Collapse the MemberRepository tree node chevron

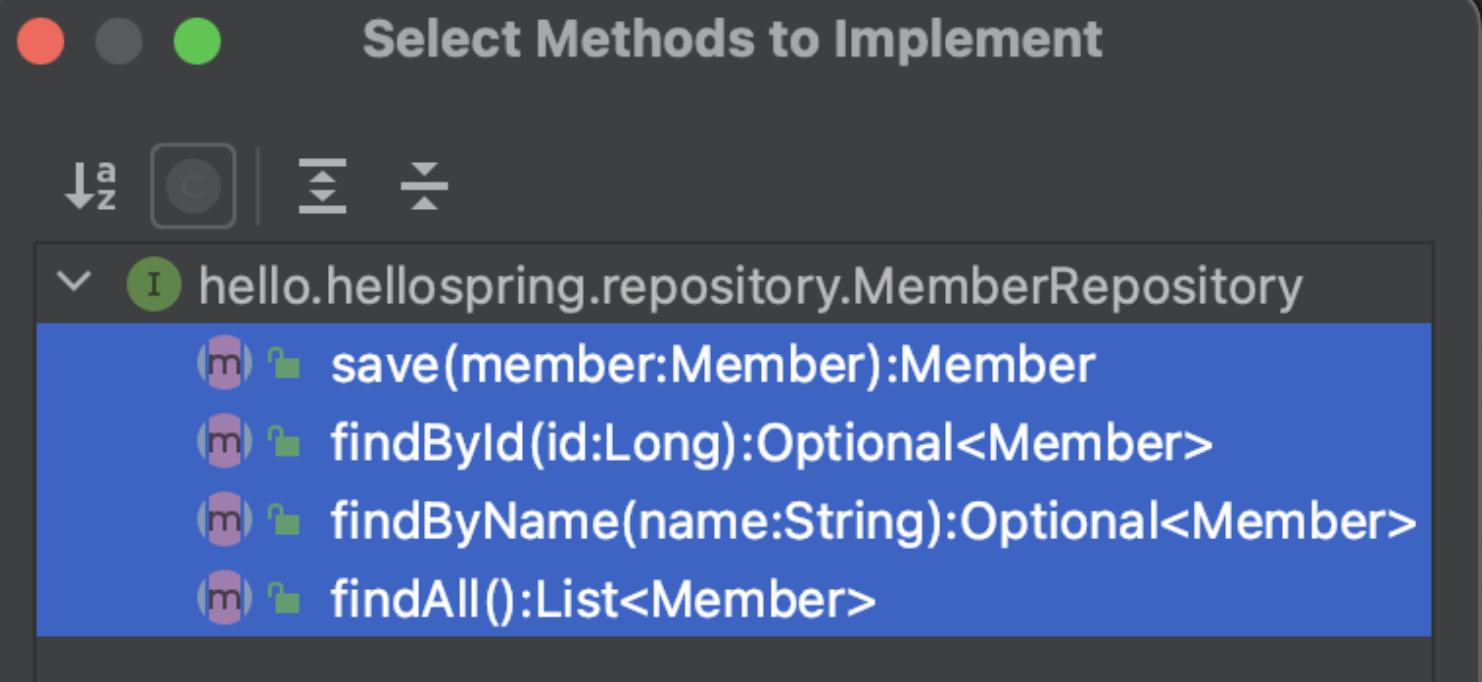[74, 283]
